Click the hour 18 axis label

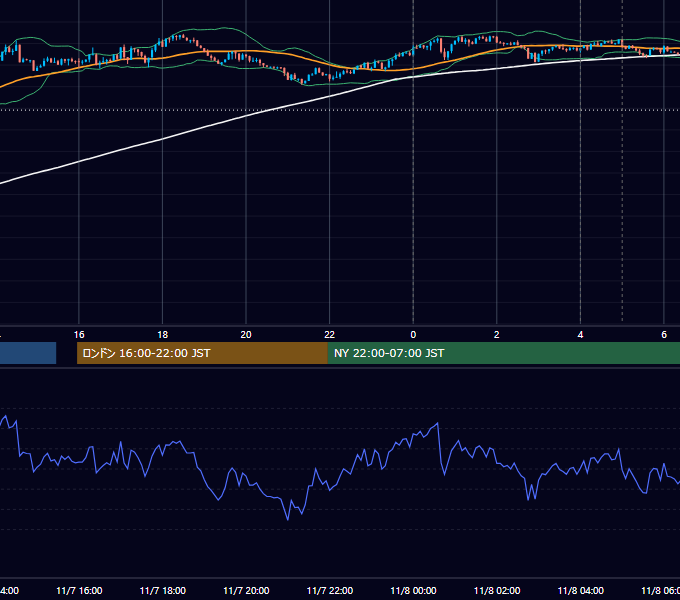pyautogui.click(x=163, y=335)
